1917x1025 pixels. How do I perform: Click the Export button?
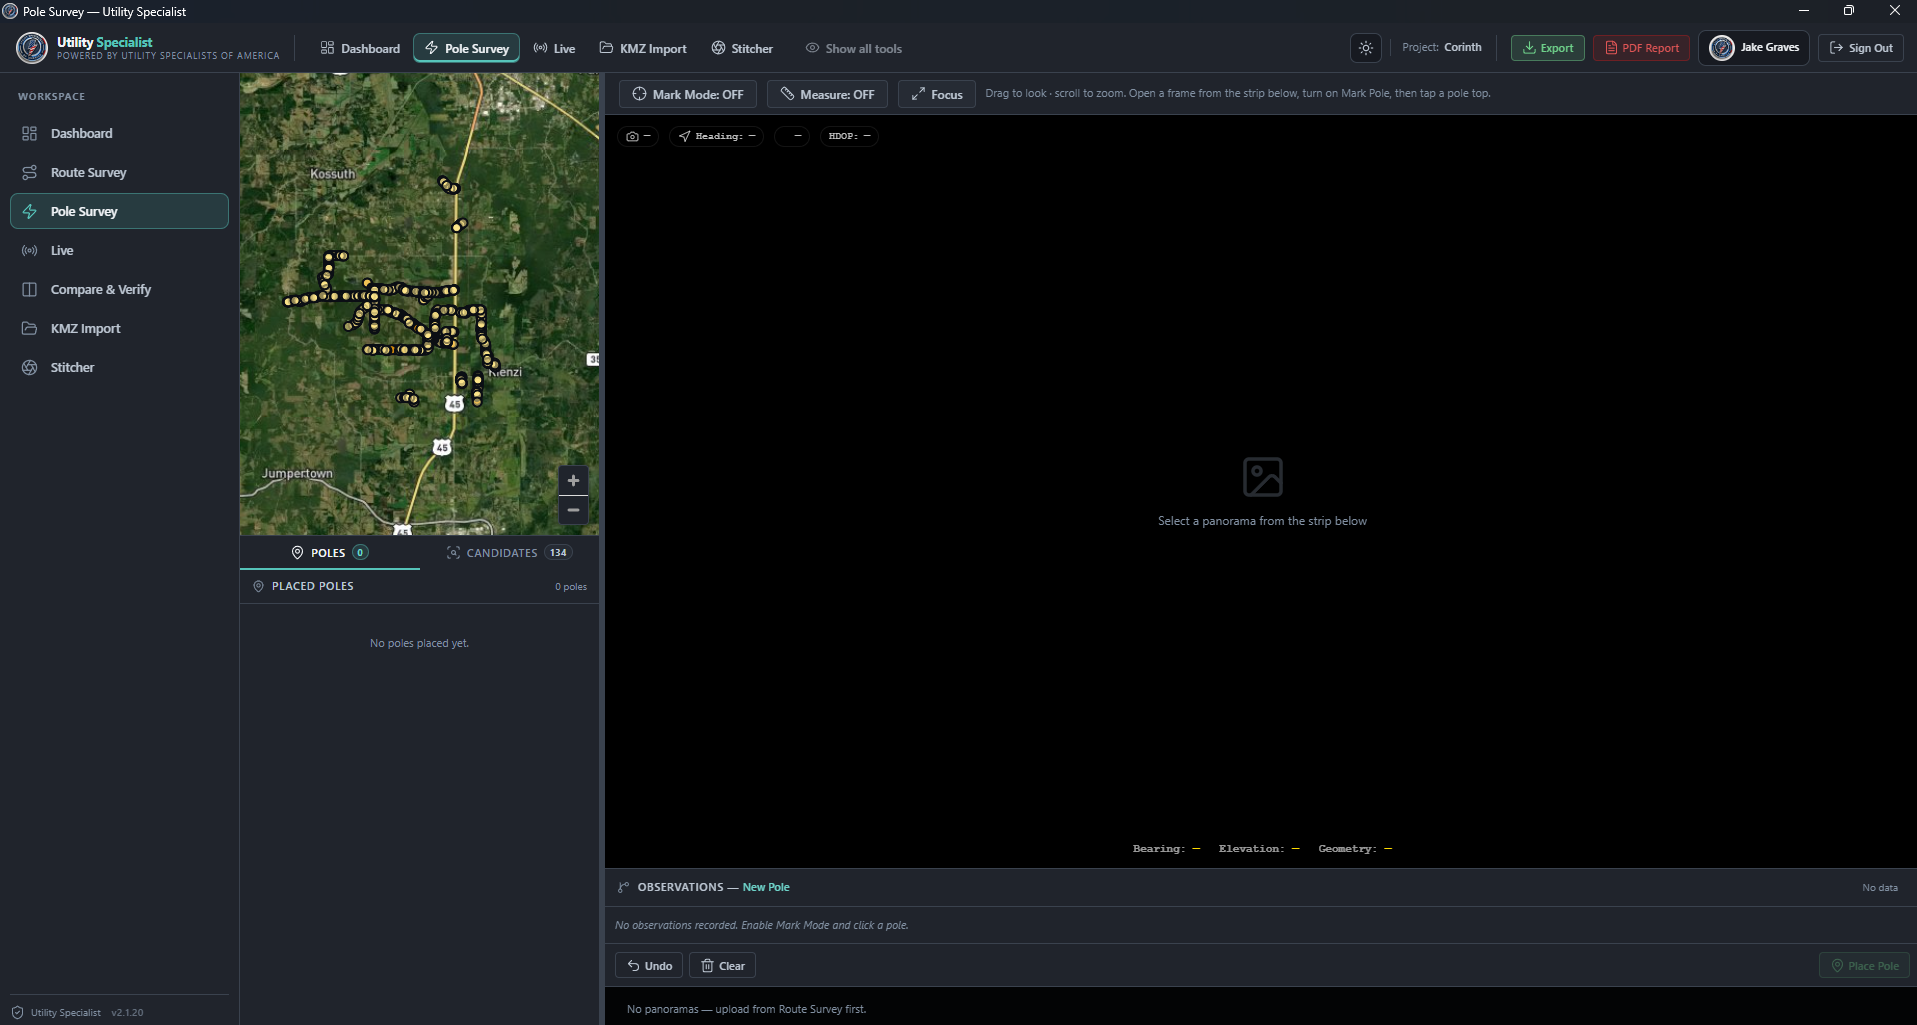(1547, 48)
